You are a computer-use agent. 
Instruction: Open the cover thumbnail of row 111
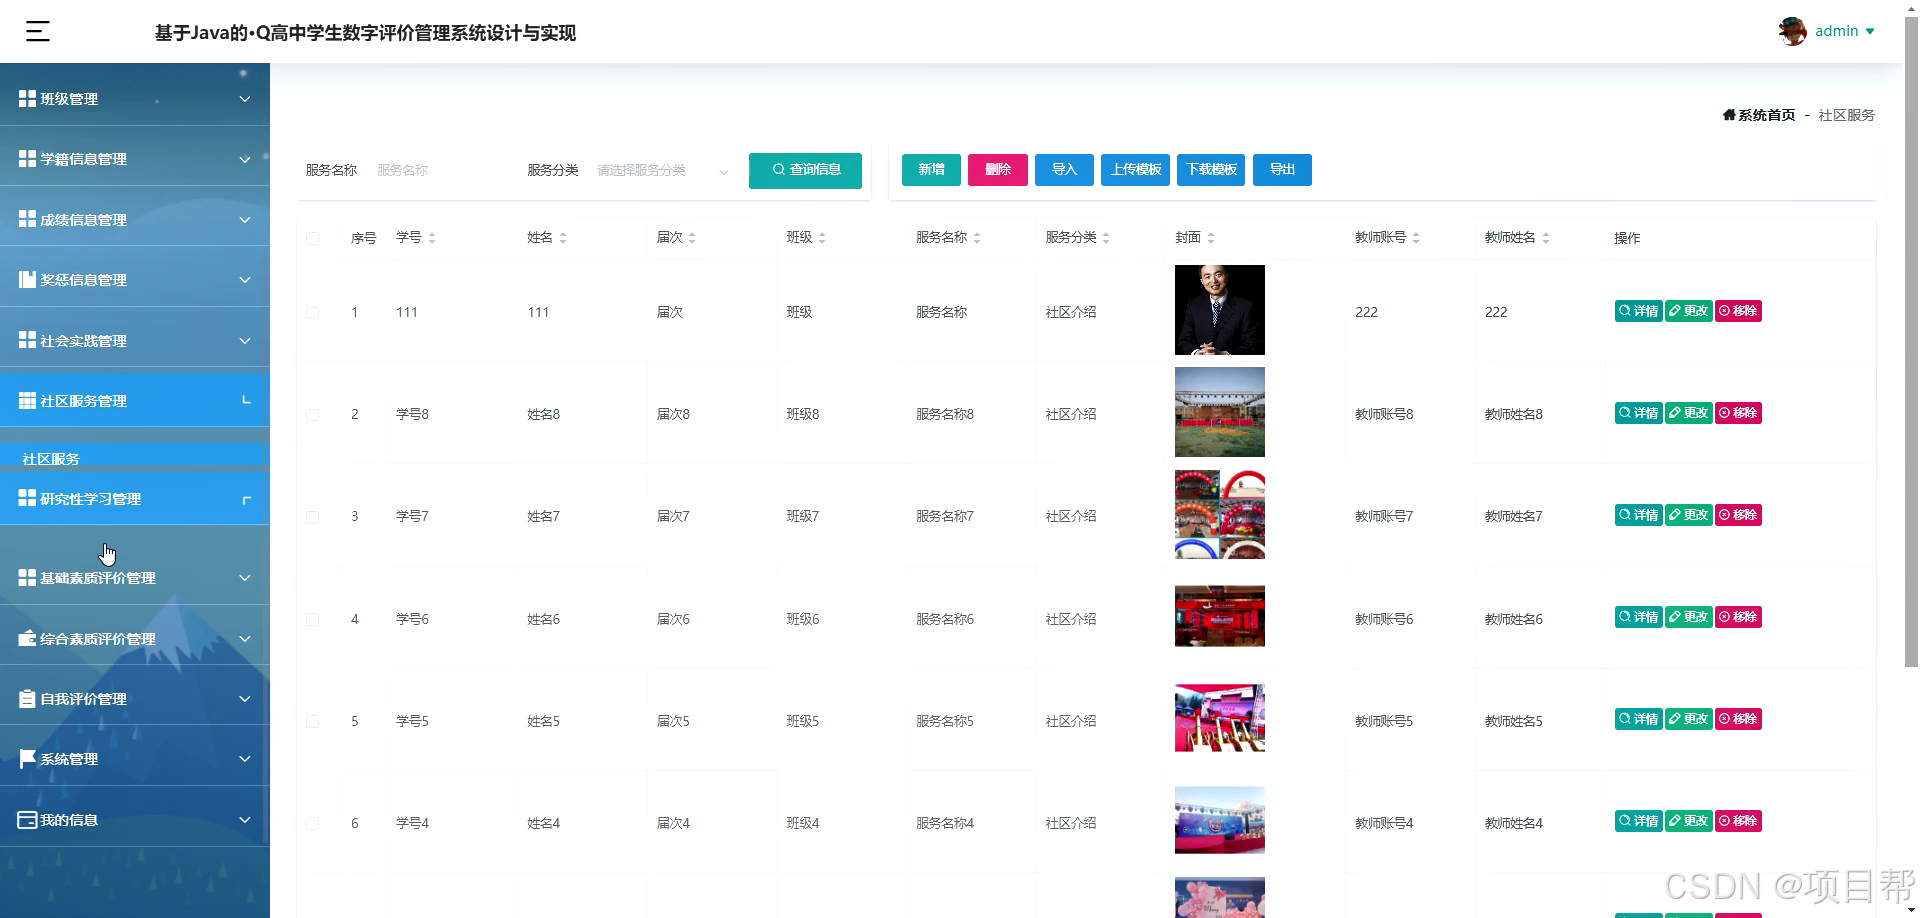pos(1219,310)
